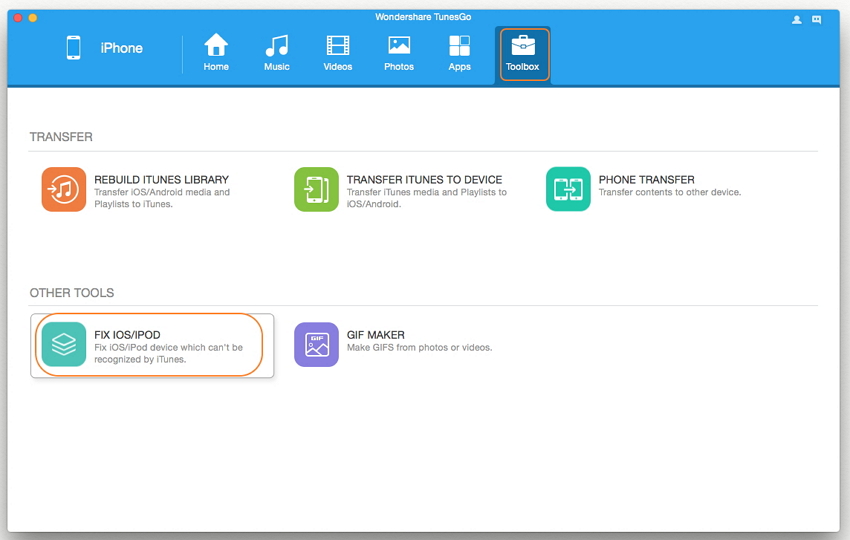Viewport: 850px width, 540px height.
Task: Open the Rebuild iTunes Library title
Action: coord(161,180)
